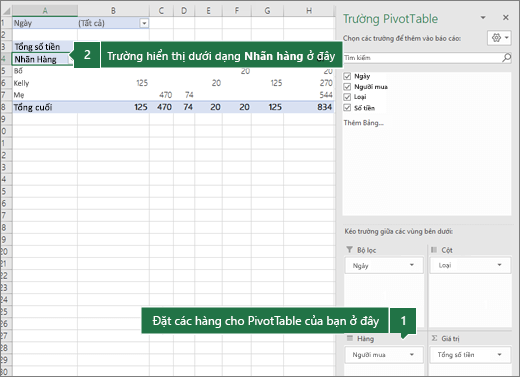Toggle the Số tiền field checkbox
Image resolution: width=520 pixels, height=377 pixels.
pos(347,108)
